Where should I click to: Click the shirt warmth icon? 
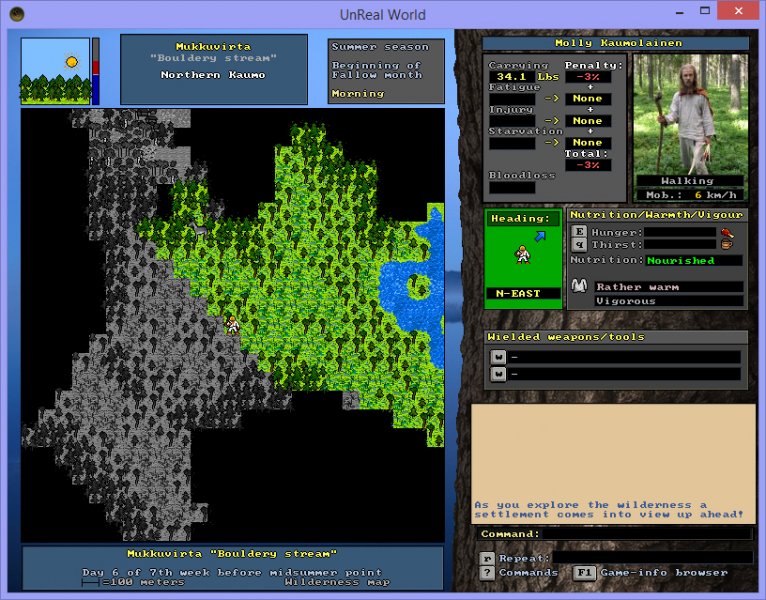click(x=579, y=287)
